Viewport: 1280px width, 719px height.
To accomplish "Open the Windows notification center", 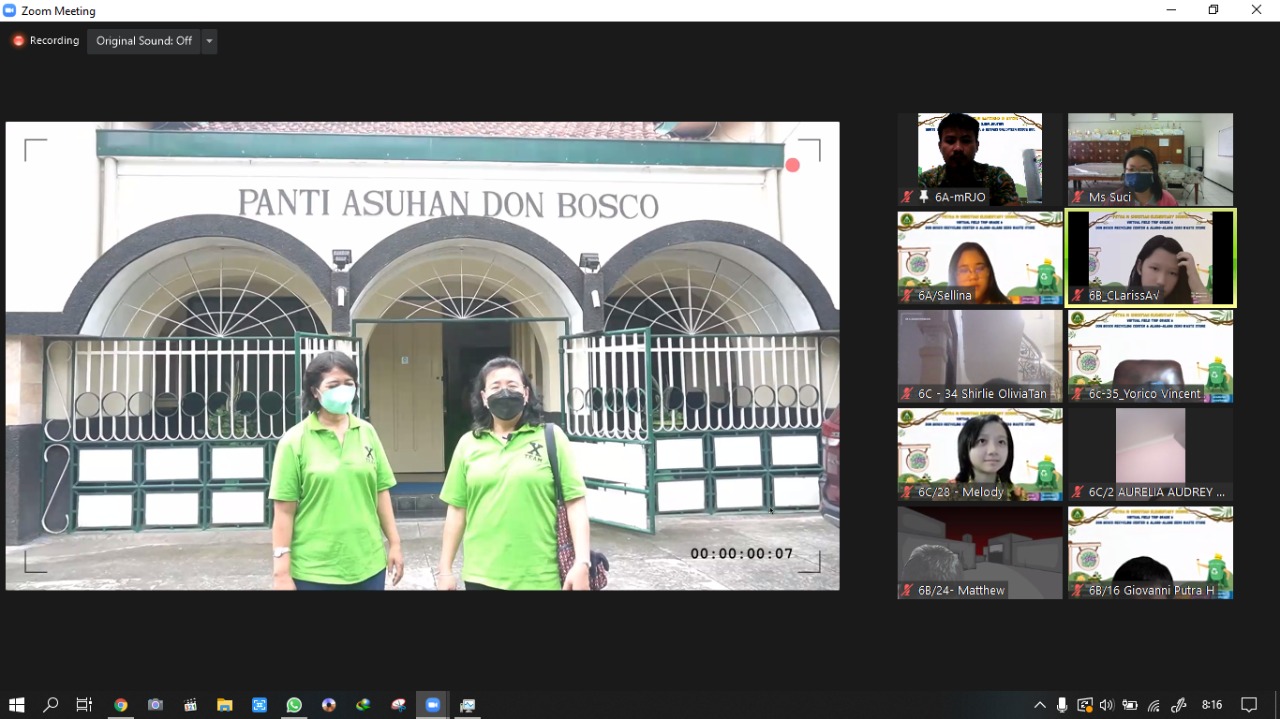I will click(x=1249, y=705).
